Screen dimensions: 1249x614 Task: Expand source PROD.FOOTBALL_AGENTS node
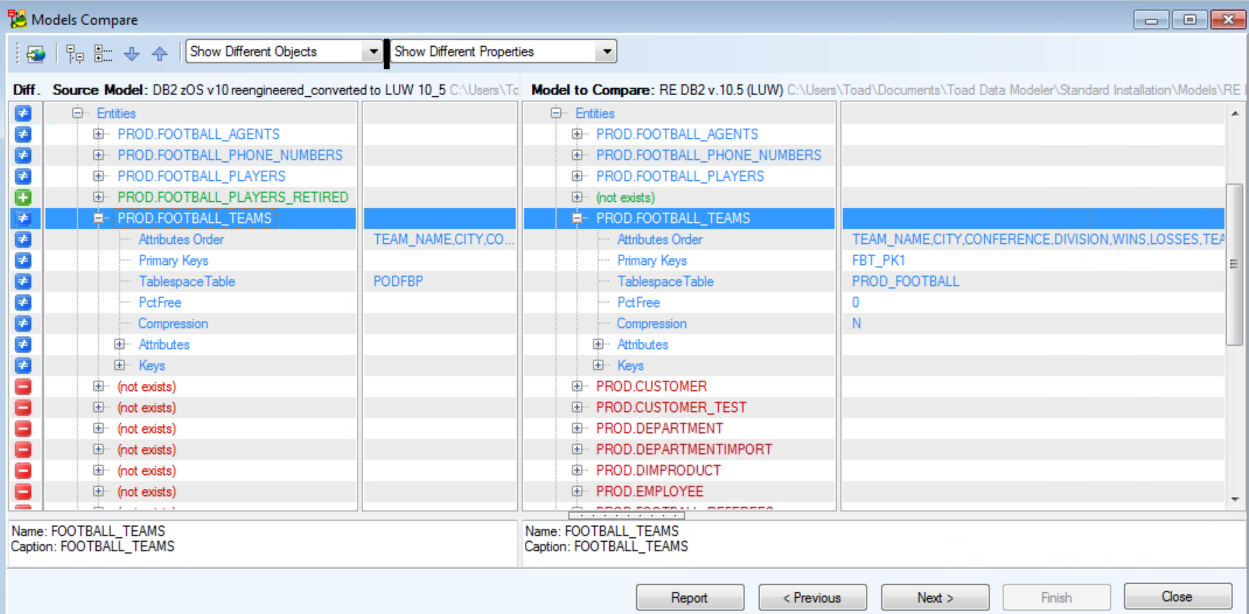99,134
